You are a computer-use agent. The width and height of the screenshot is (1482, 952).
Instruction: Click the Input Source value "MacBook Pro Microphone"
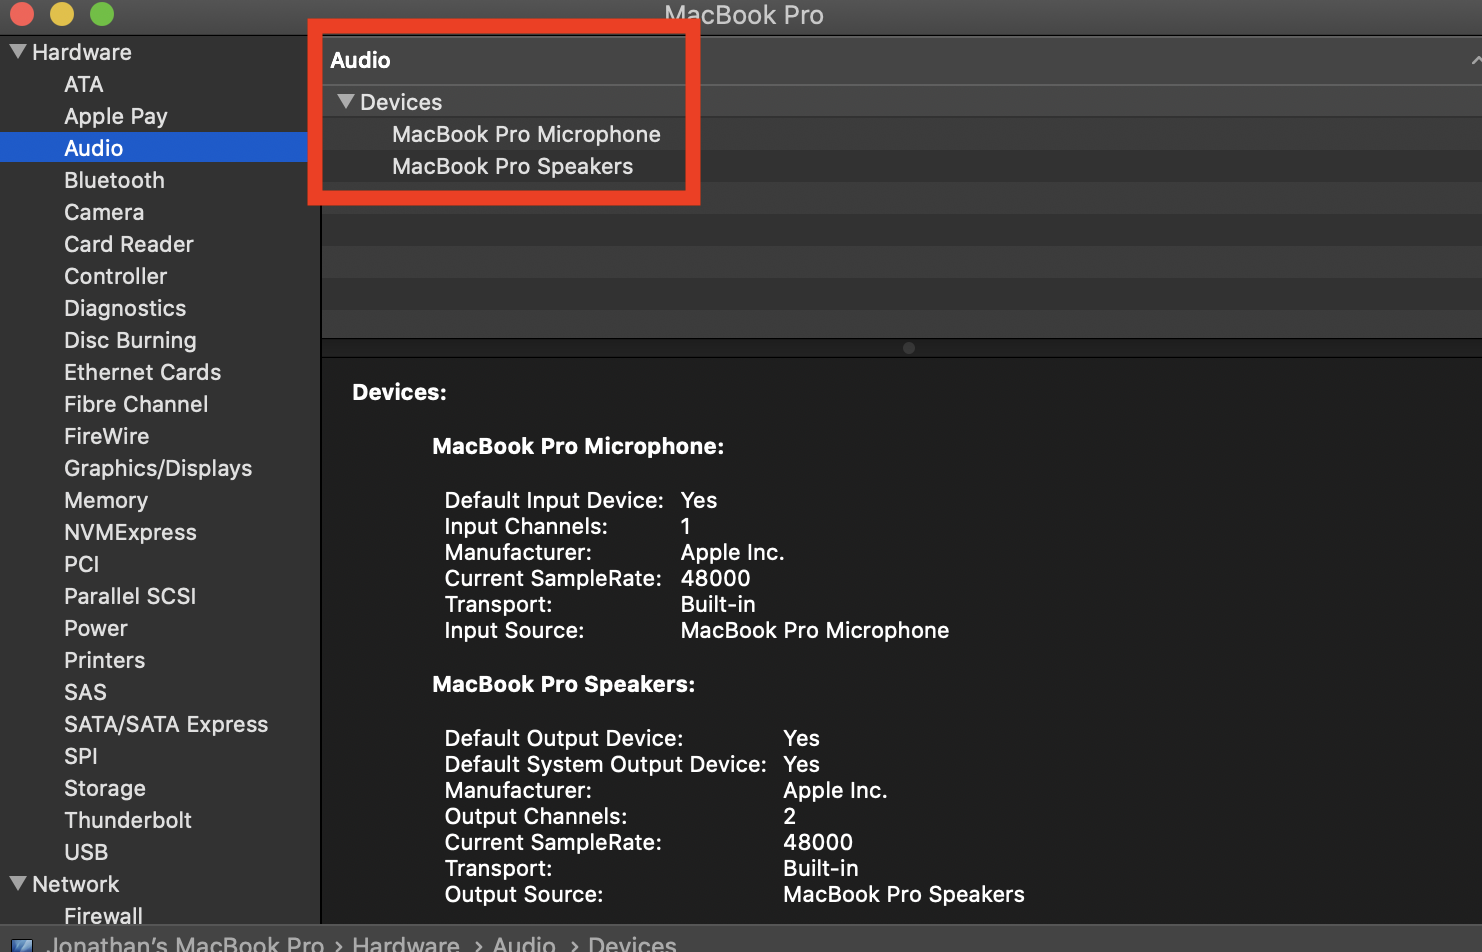pyautogui.click(x=815, y=630)
